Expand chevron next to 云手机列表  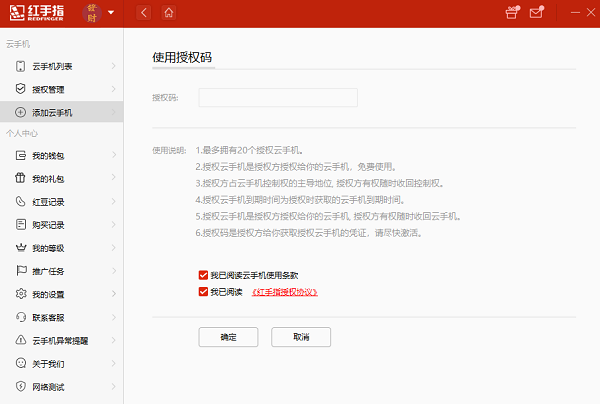coord(114,66)
